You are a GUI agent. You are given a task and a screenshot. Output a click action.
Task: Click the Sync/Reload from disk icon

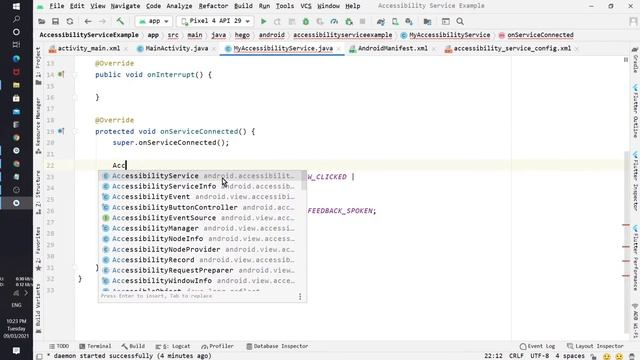pos(70,21)
